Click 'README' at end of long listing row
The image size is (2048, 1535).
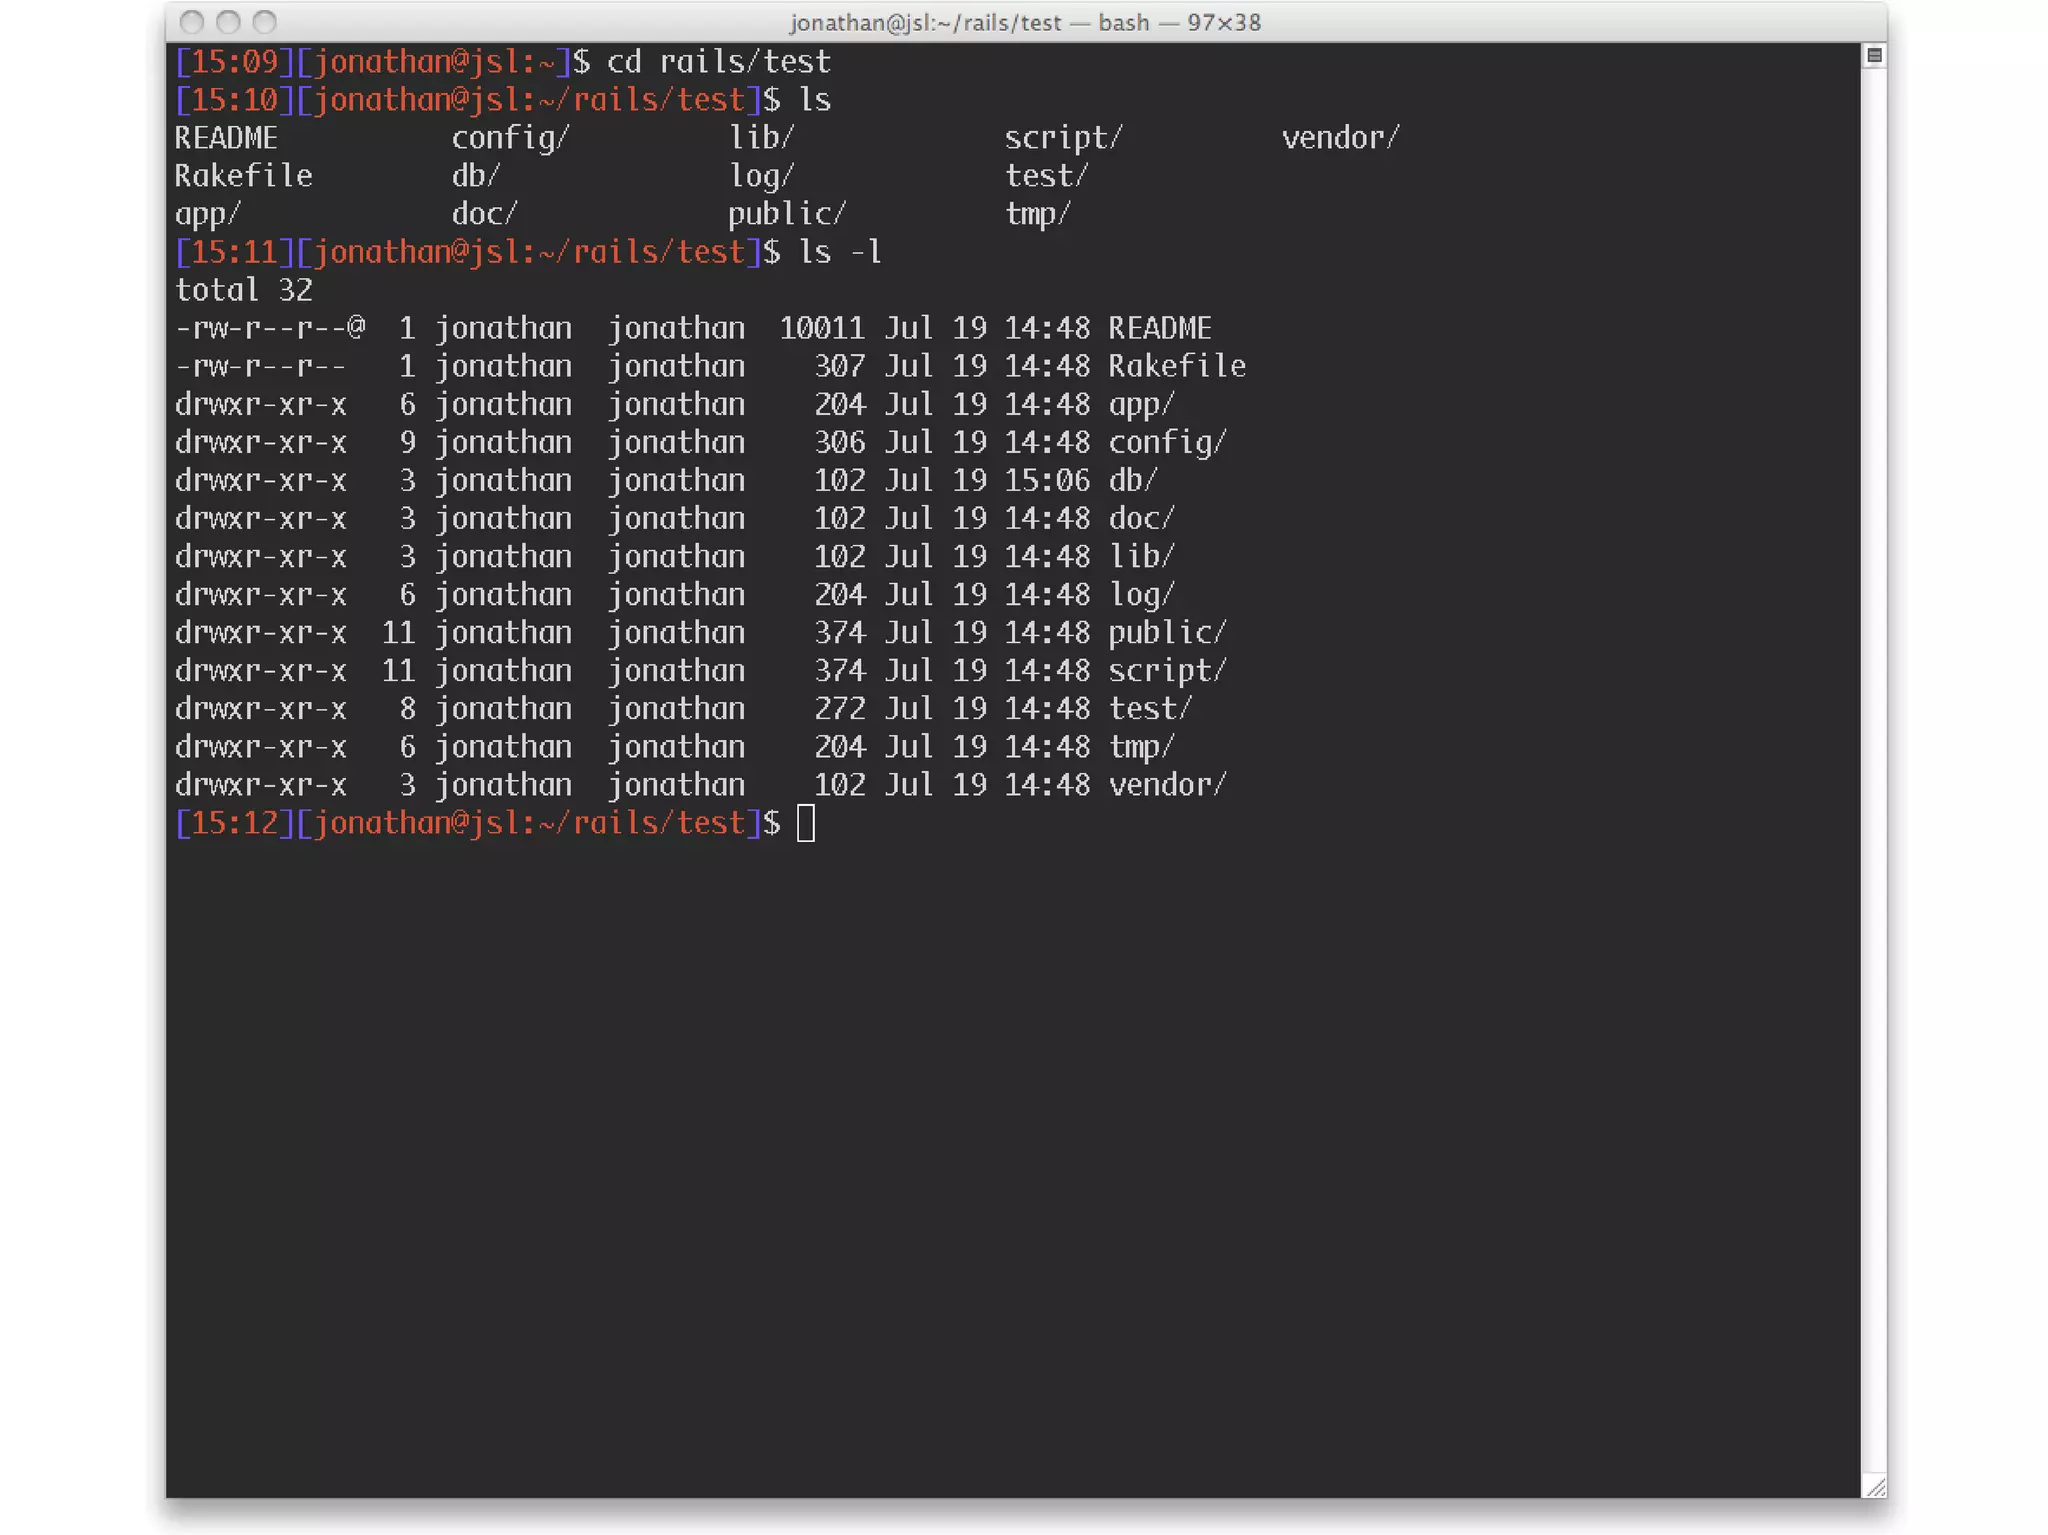point(1159,328)
